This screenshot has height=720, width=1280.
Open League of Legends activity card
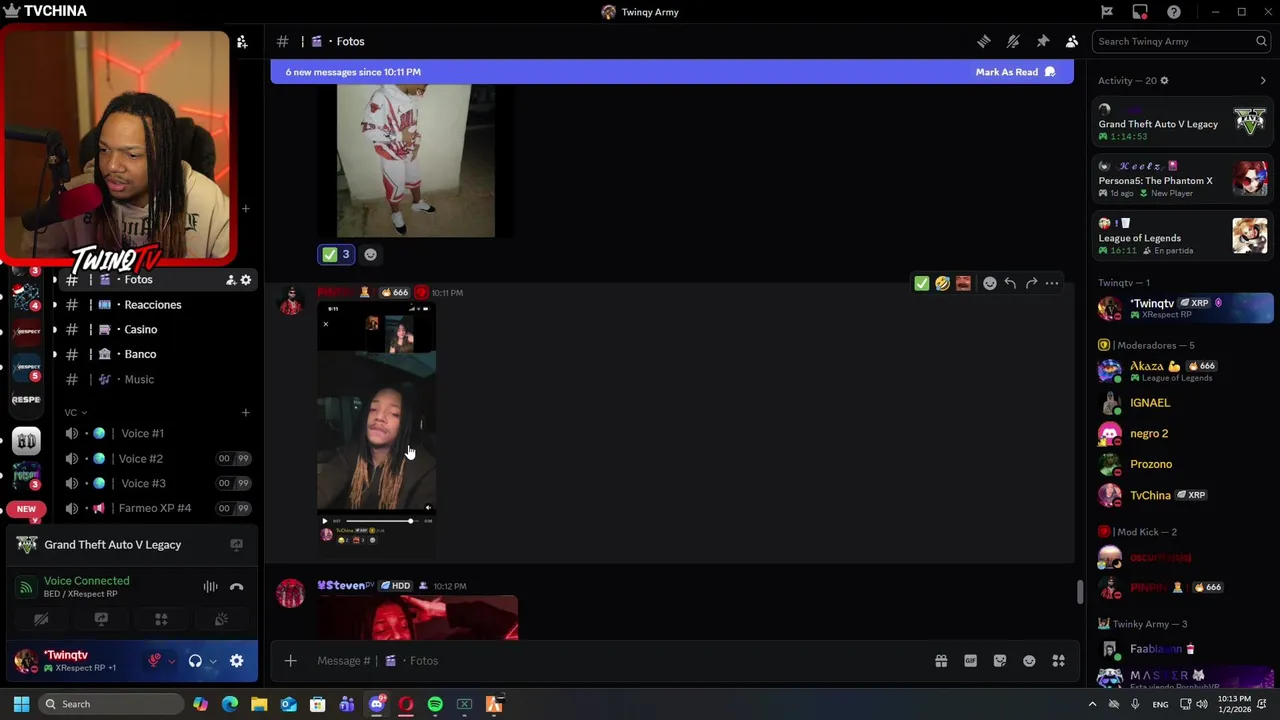point(1182,238)
